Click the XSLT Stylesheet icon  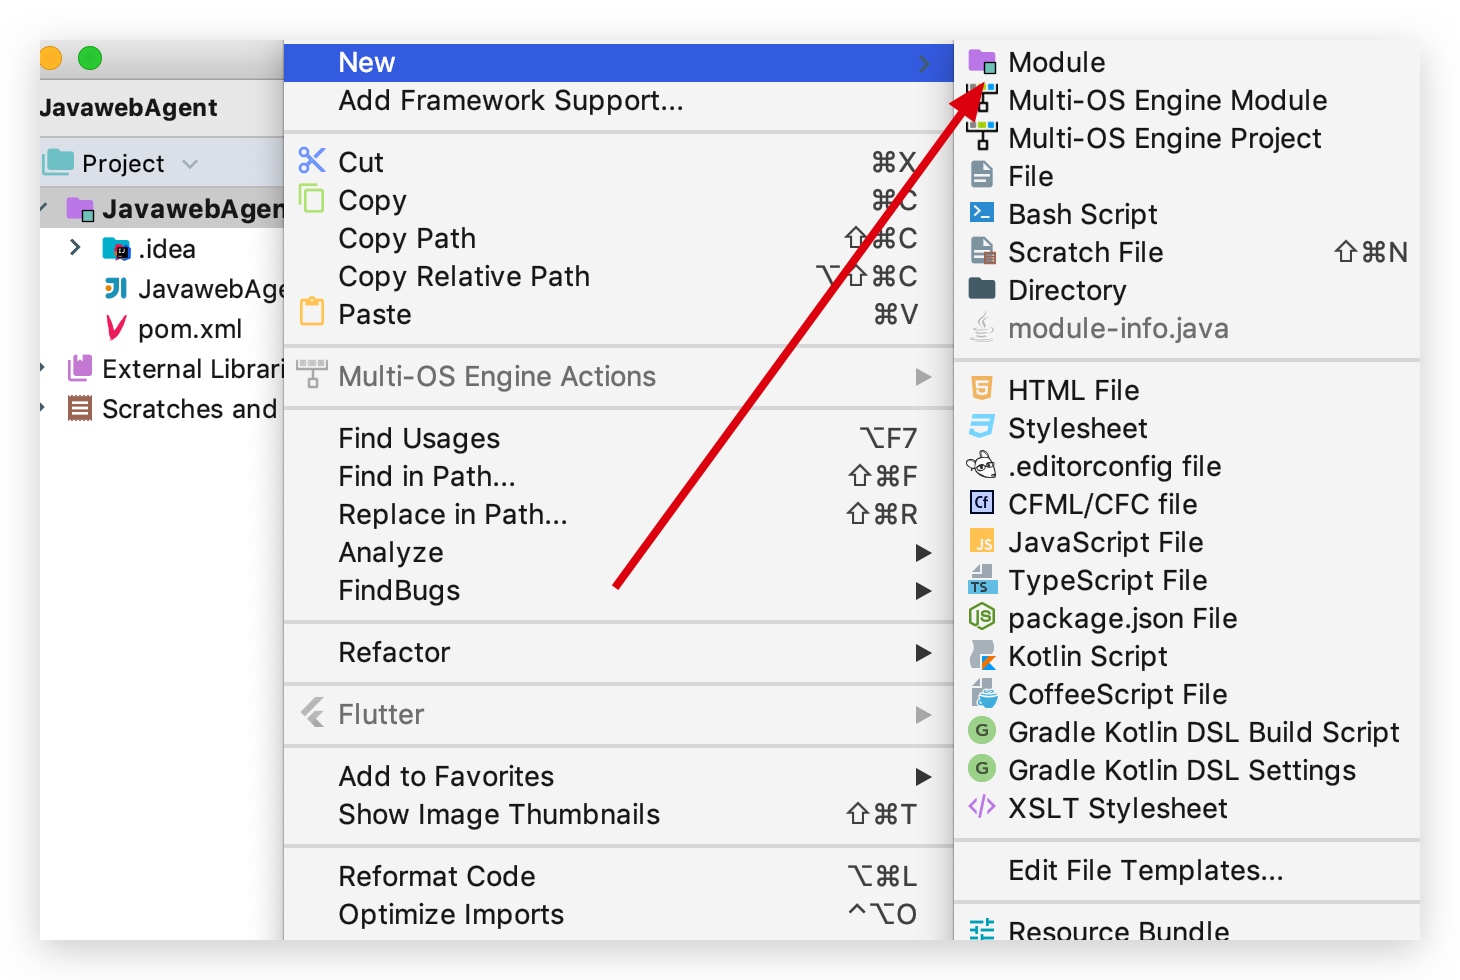coord(982,807)
